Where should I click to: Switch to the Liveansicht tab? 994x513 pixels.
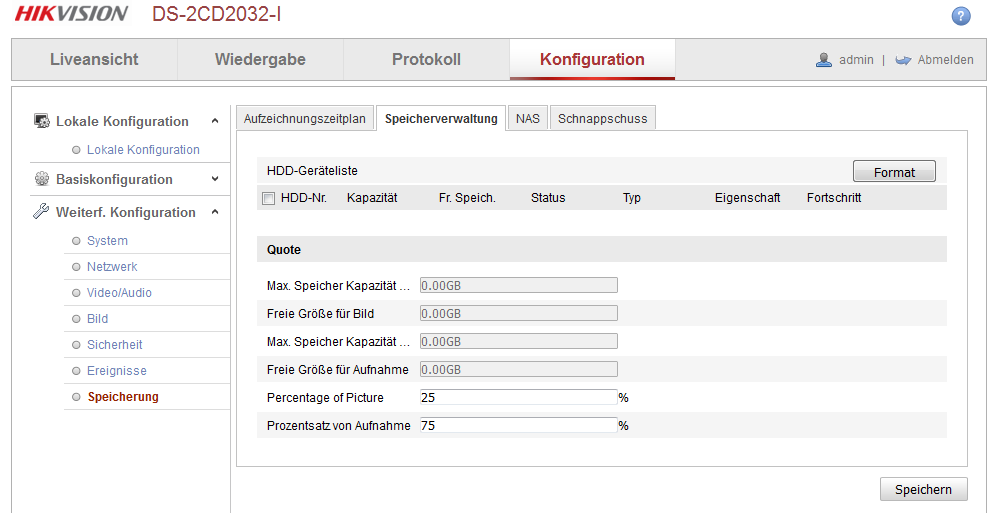coord(94,60)
